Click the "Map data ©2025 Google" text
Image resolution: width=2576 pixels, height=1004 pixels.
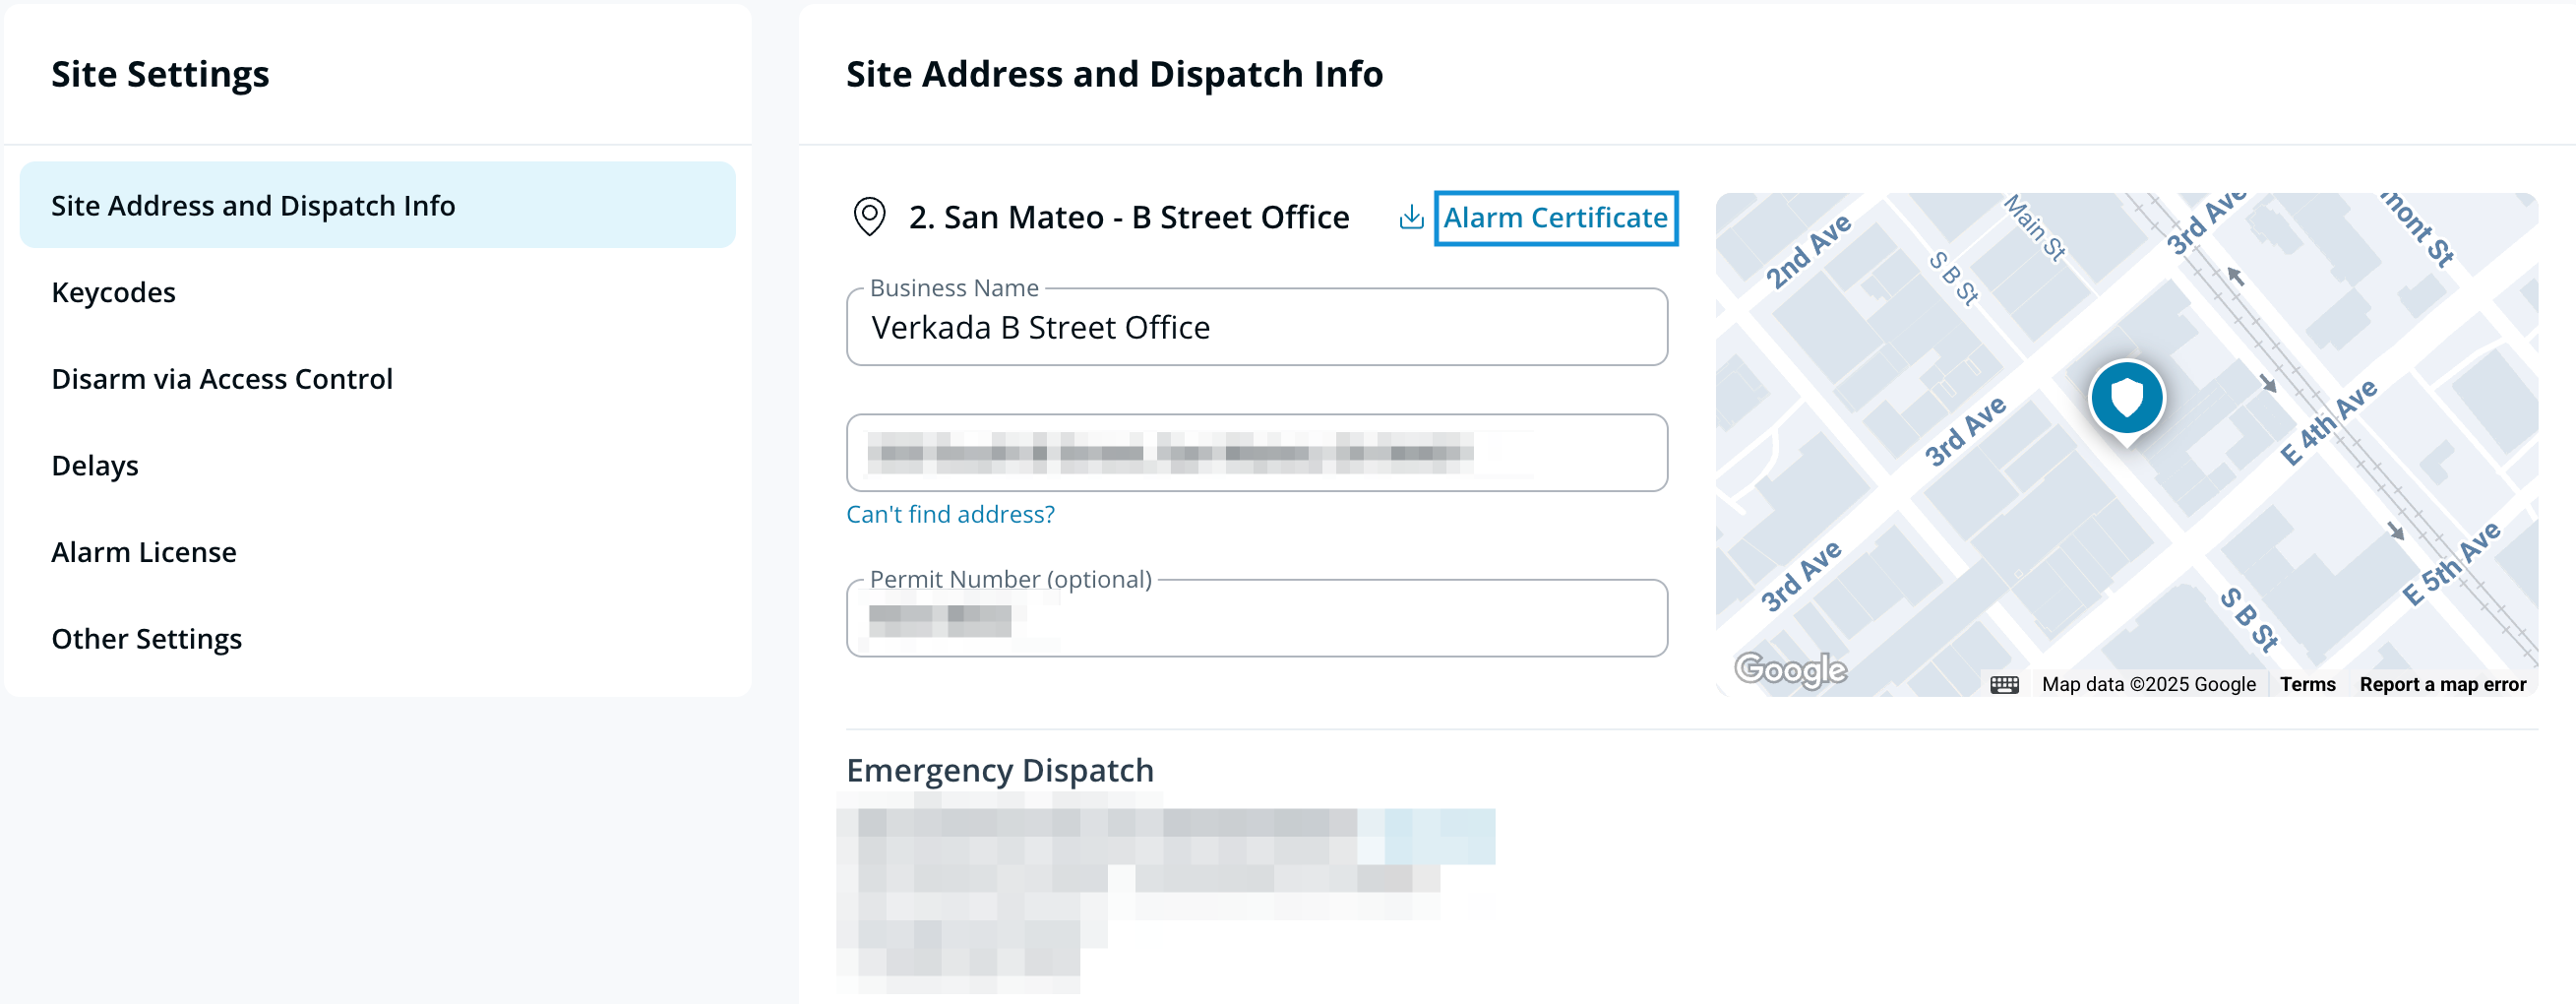click(2148, 685)
